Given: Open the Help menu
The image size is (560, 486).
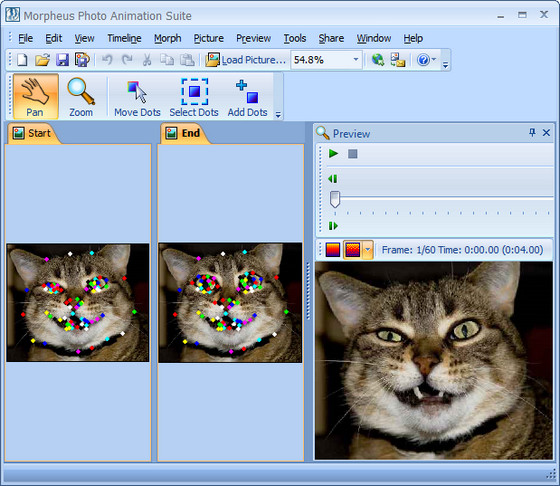Looking at the screenshot, I should pos(413,38).
